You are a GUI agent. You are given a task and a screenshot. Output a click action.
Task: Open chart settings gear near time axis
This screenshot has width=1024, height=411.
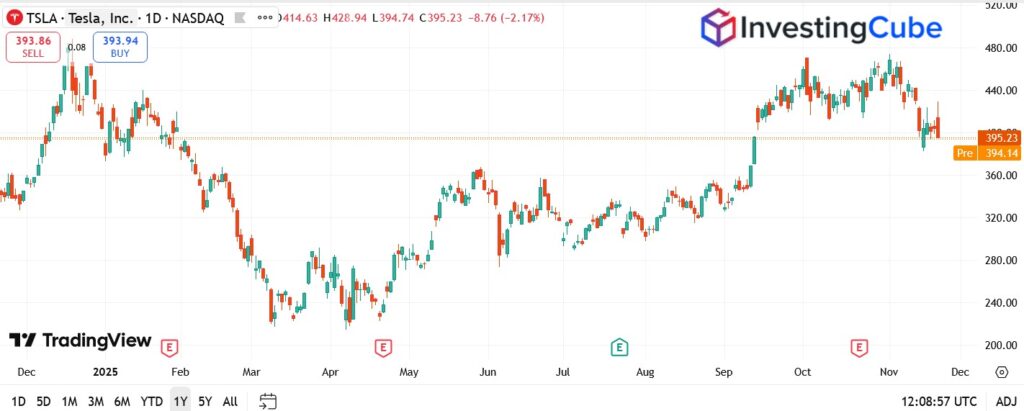(x=1001, y=372)
